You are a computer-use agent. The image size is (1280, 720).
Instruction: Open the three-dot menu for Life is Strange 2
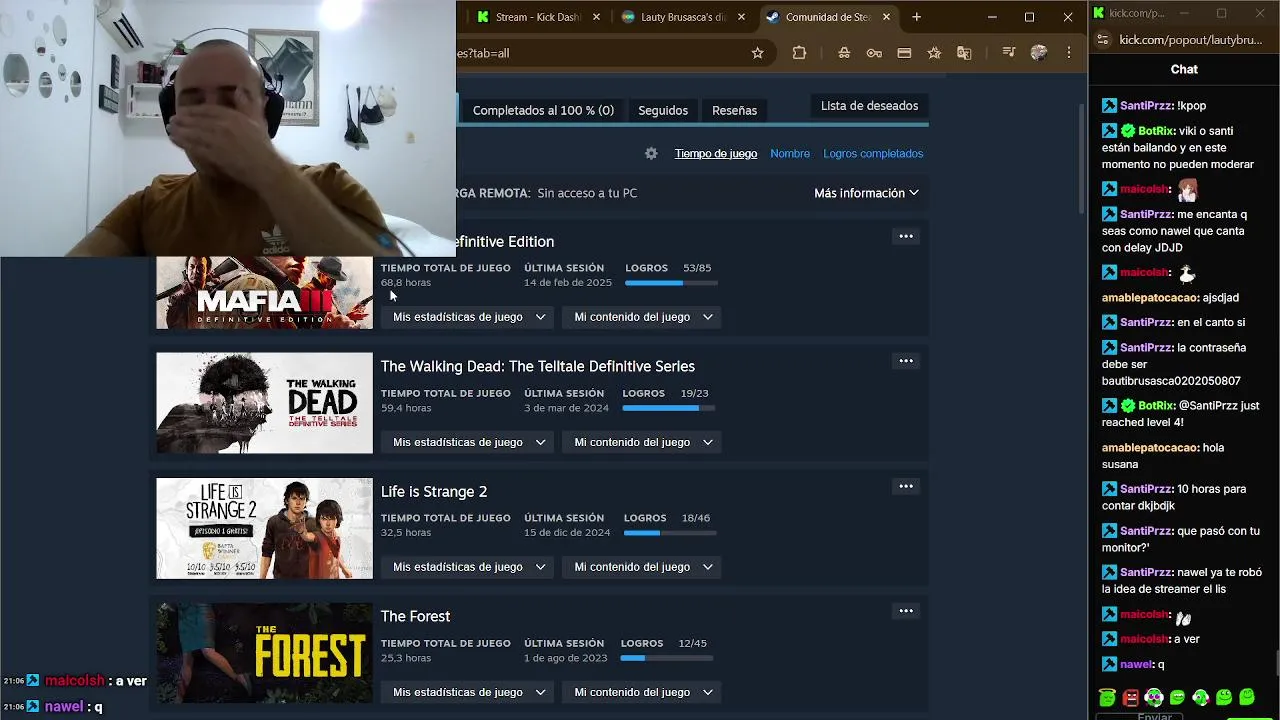906,486
